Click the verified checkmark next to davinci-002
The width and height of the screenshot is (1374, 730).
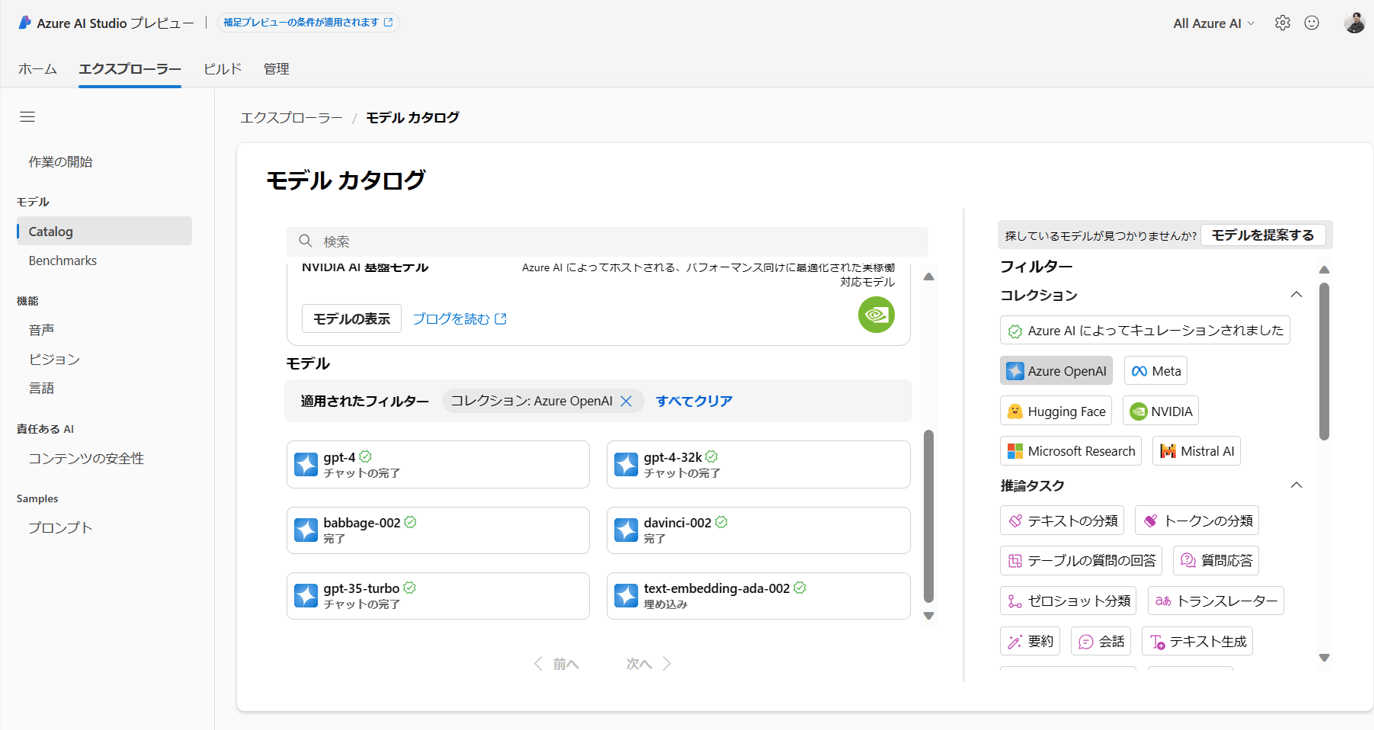point(721,522)
